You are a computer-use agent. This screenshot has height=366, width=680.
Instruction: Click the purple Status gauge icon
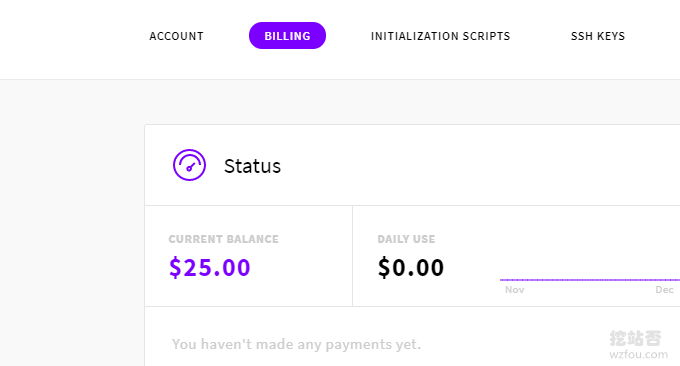[189, 165]
